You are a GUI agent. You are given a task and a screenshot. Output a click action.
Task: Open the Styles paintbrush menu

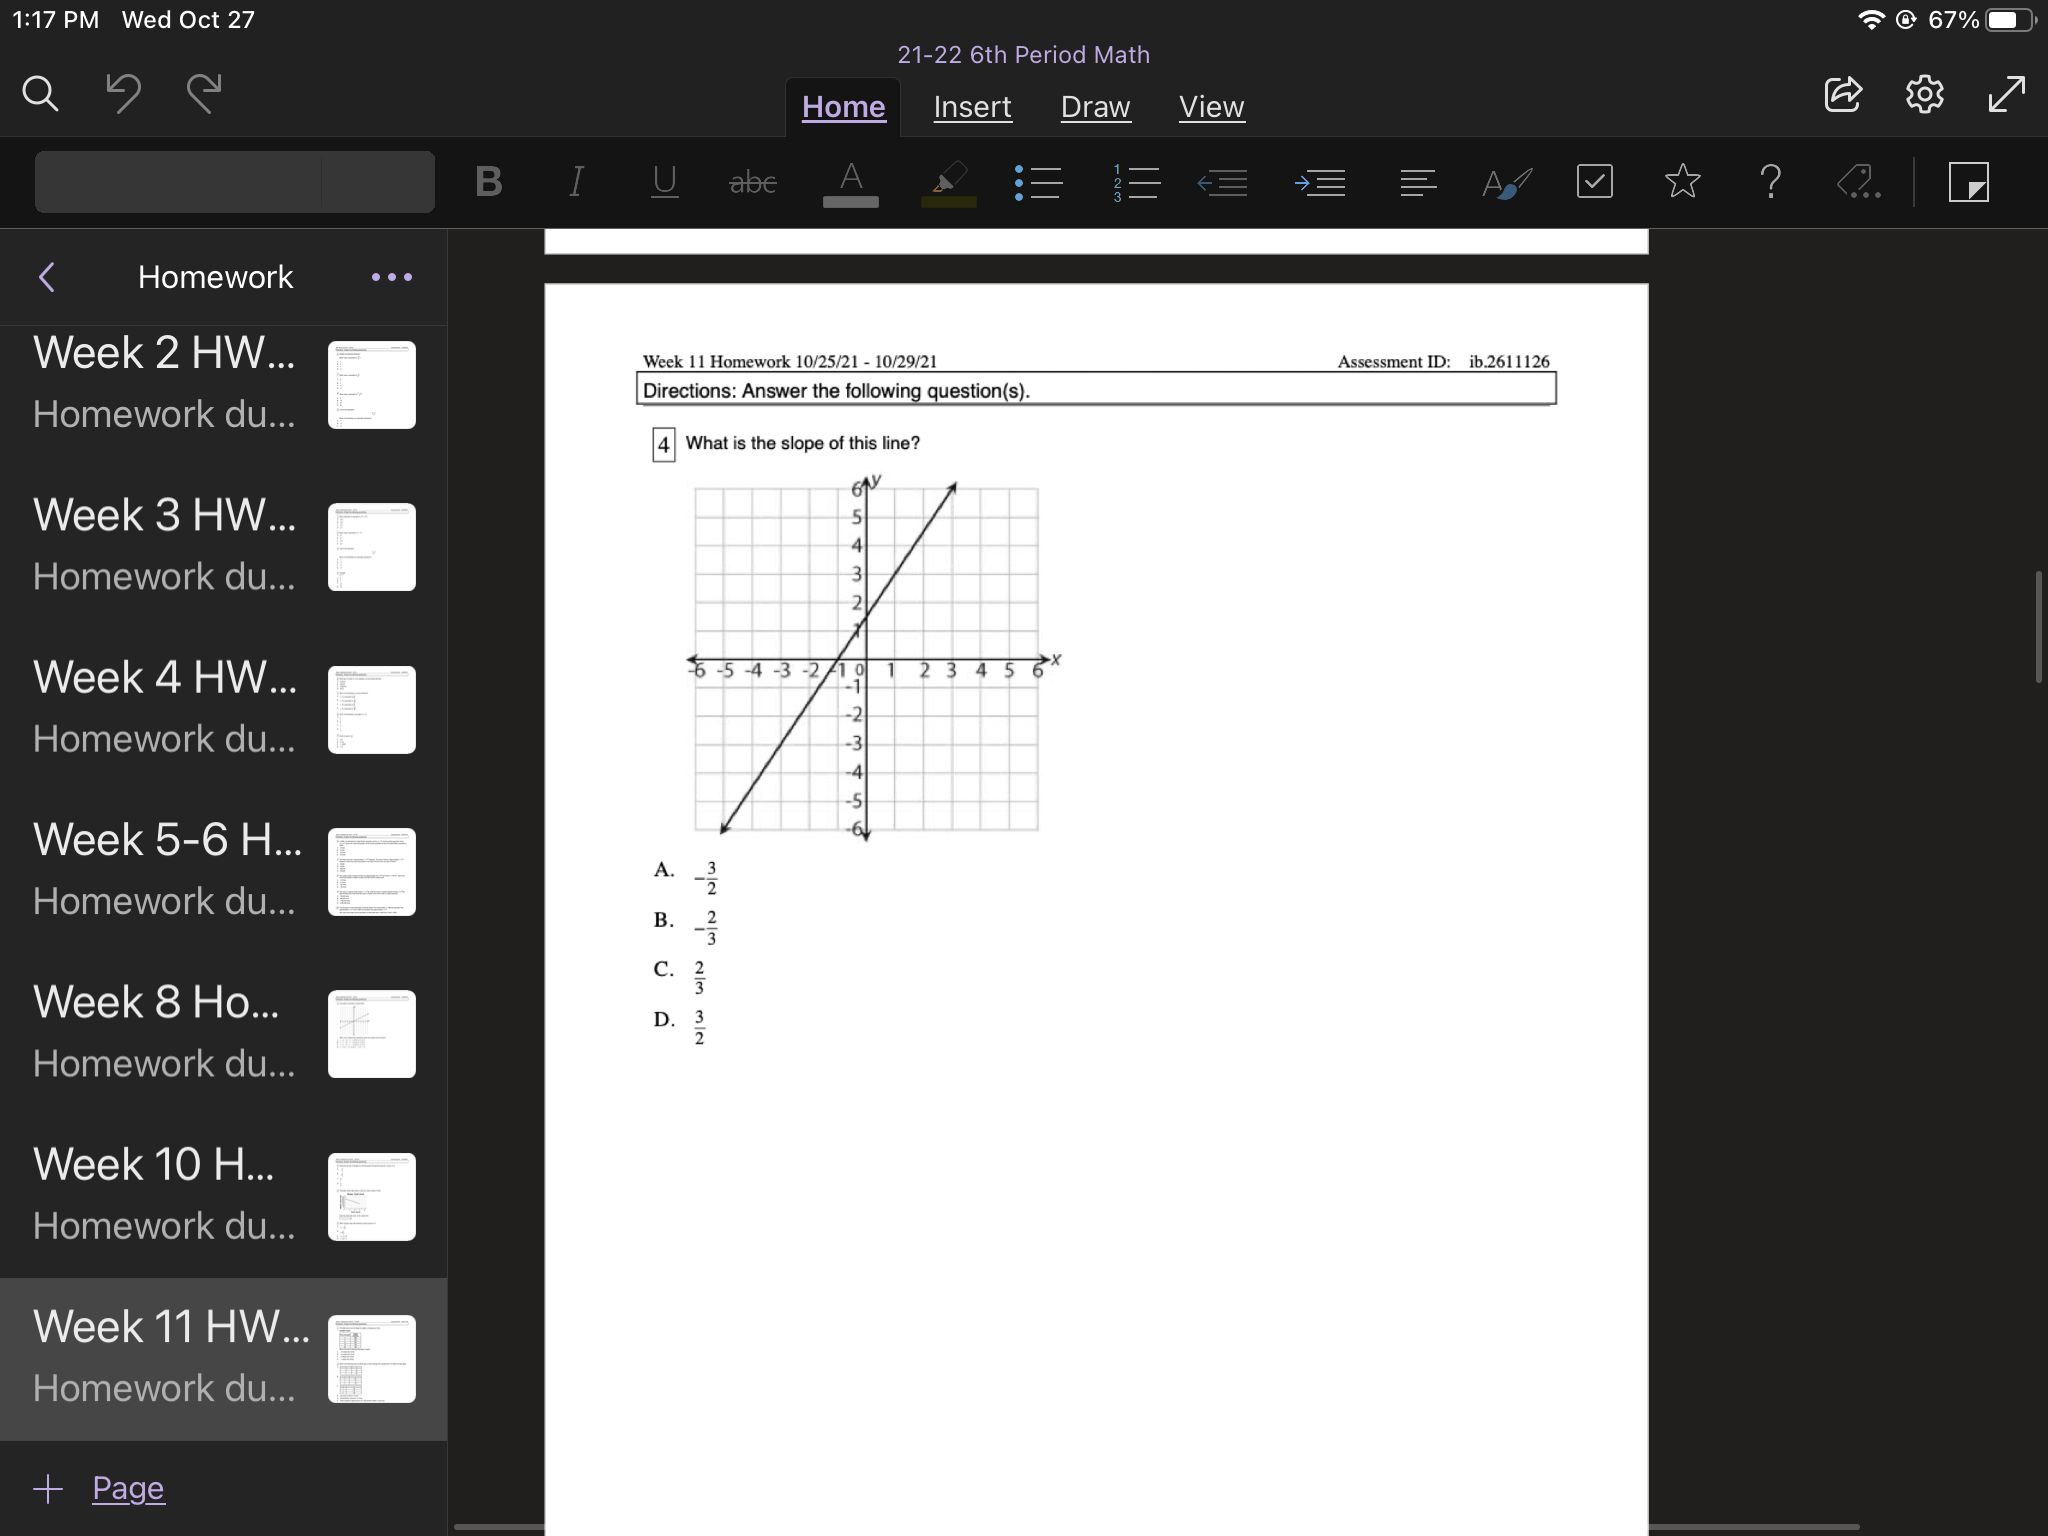point(1506,182)
